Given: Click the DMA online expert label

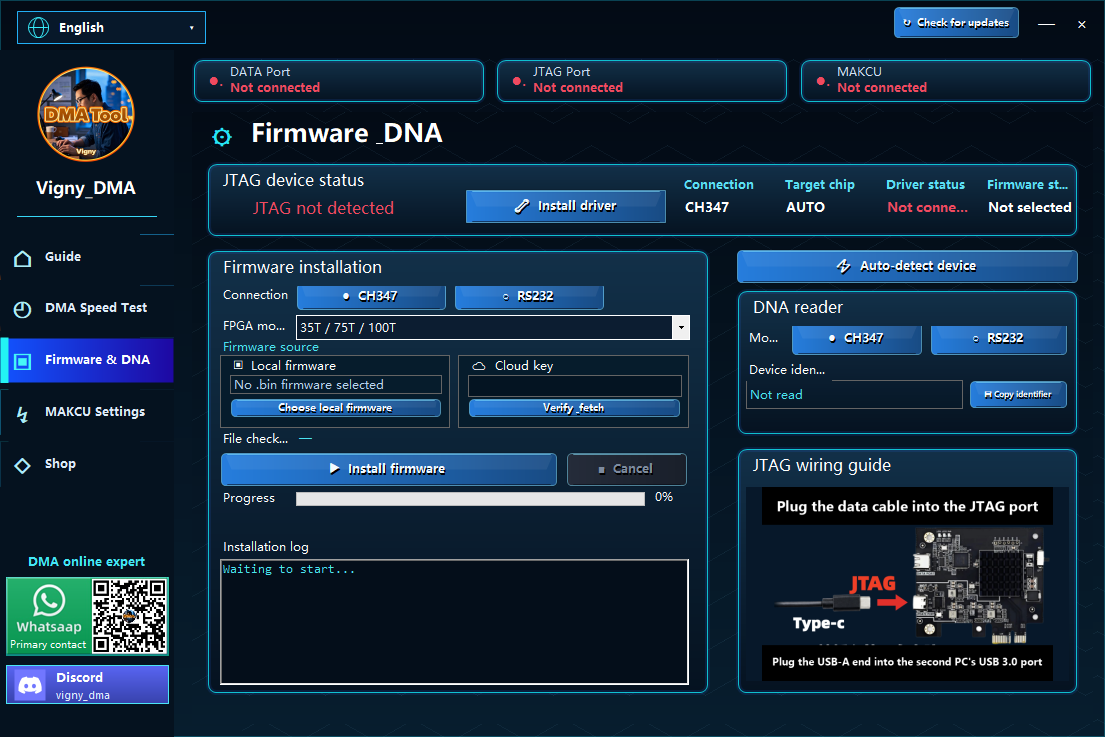Looking at the screenshot, I should 87,562.
